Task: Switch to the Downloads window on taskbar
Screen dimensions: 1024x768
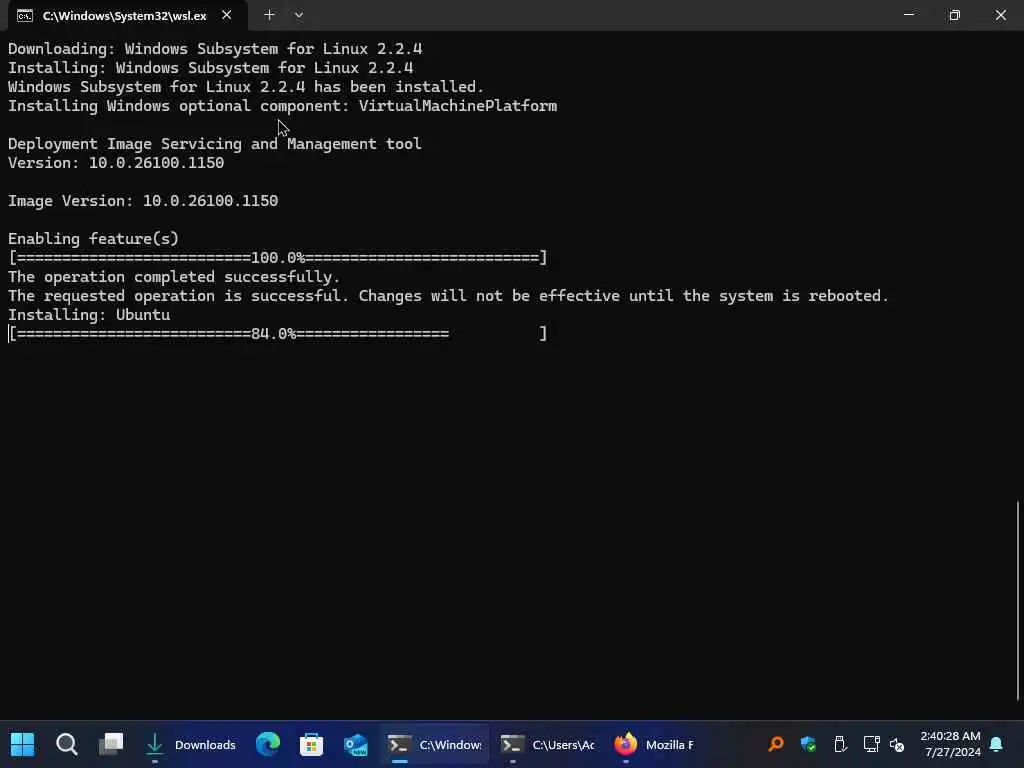Action: [190, 744]
